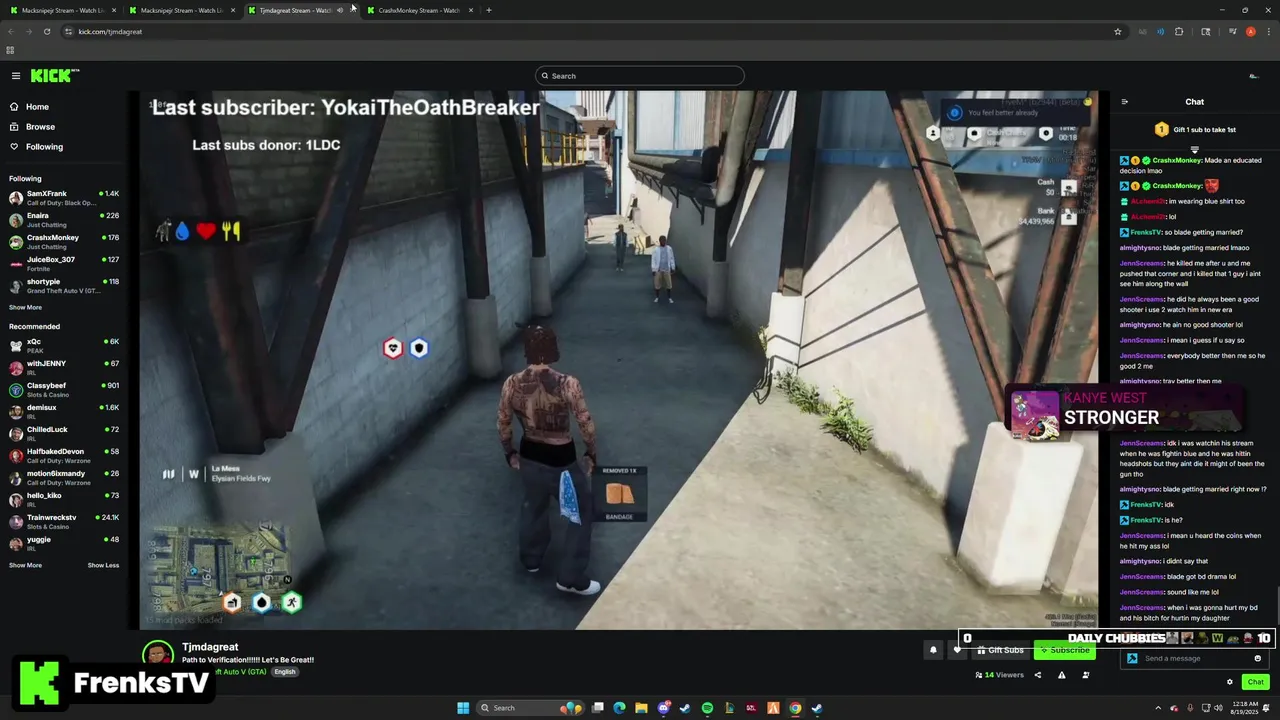Viewport: 1280px width, 720px height.
Task: Open emote picker in chat input
Action: (1257, 659)
